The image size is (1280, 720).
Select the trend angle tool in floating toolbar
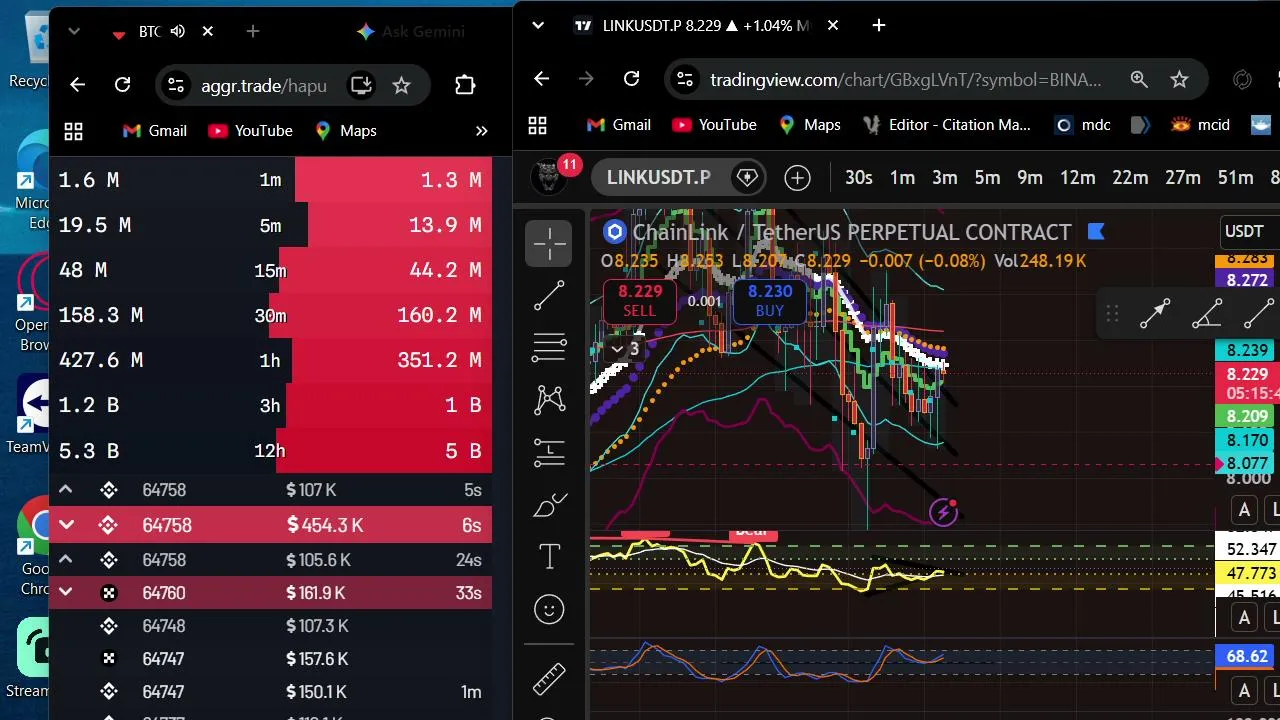[x=1207, y=315]
